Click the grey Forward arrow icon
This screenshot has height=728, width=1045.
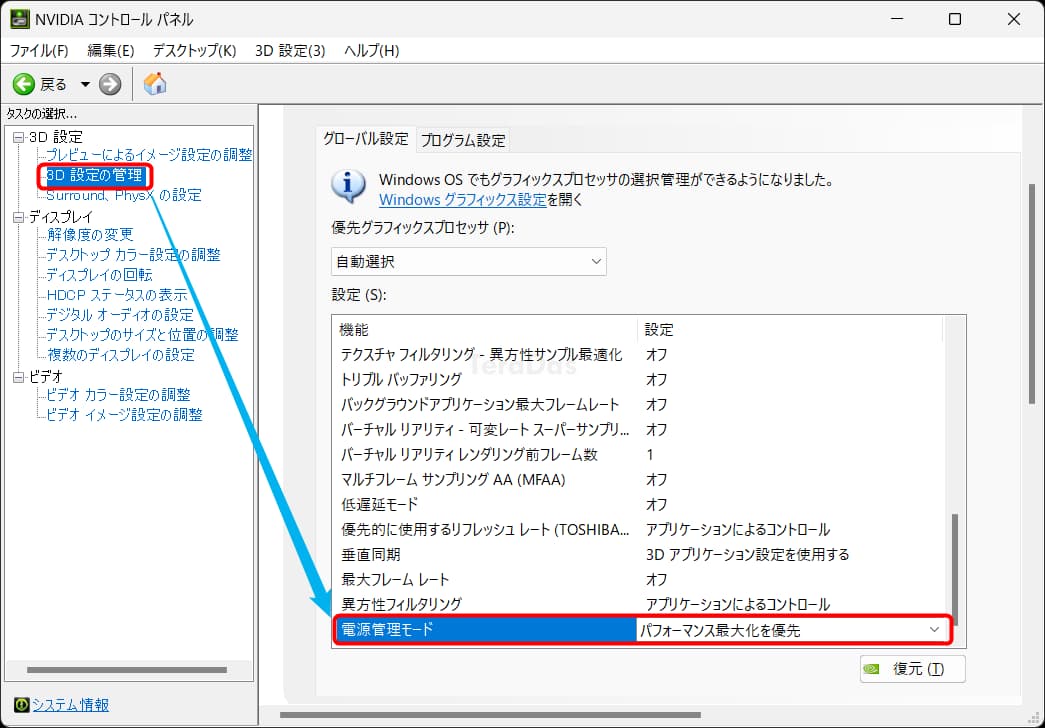pos(110,85)
